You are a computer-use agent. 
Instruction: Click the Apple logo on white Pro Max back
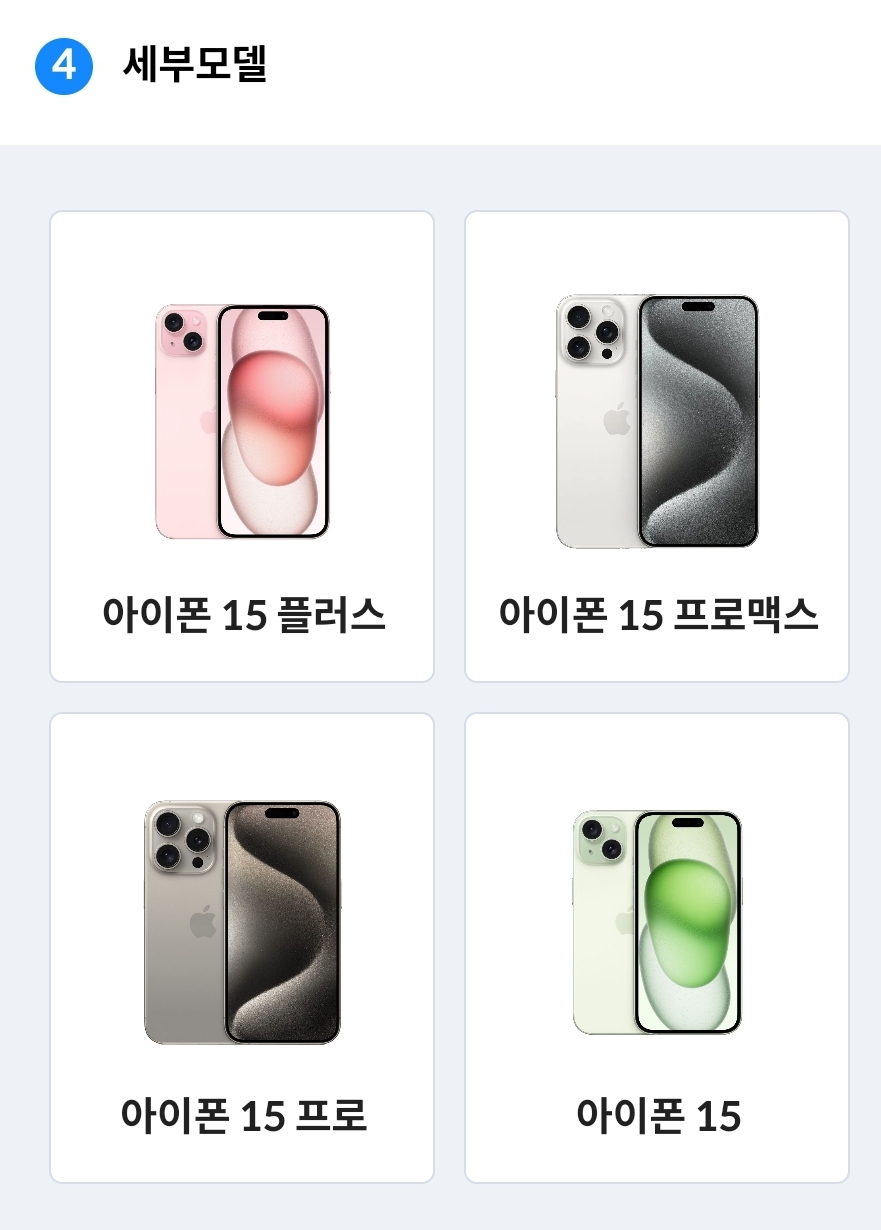pos(618,417)
